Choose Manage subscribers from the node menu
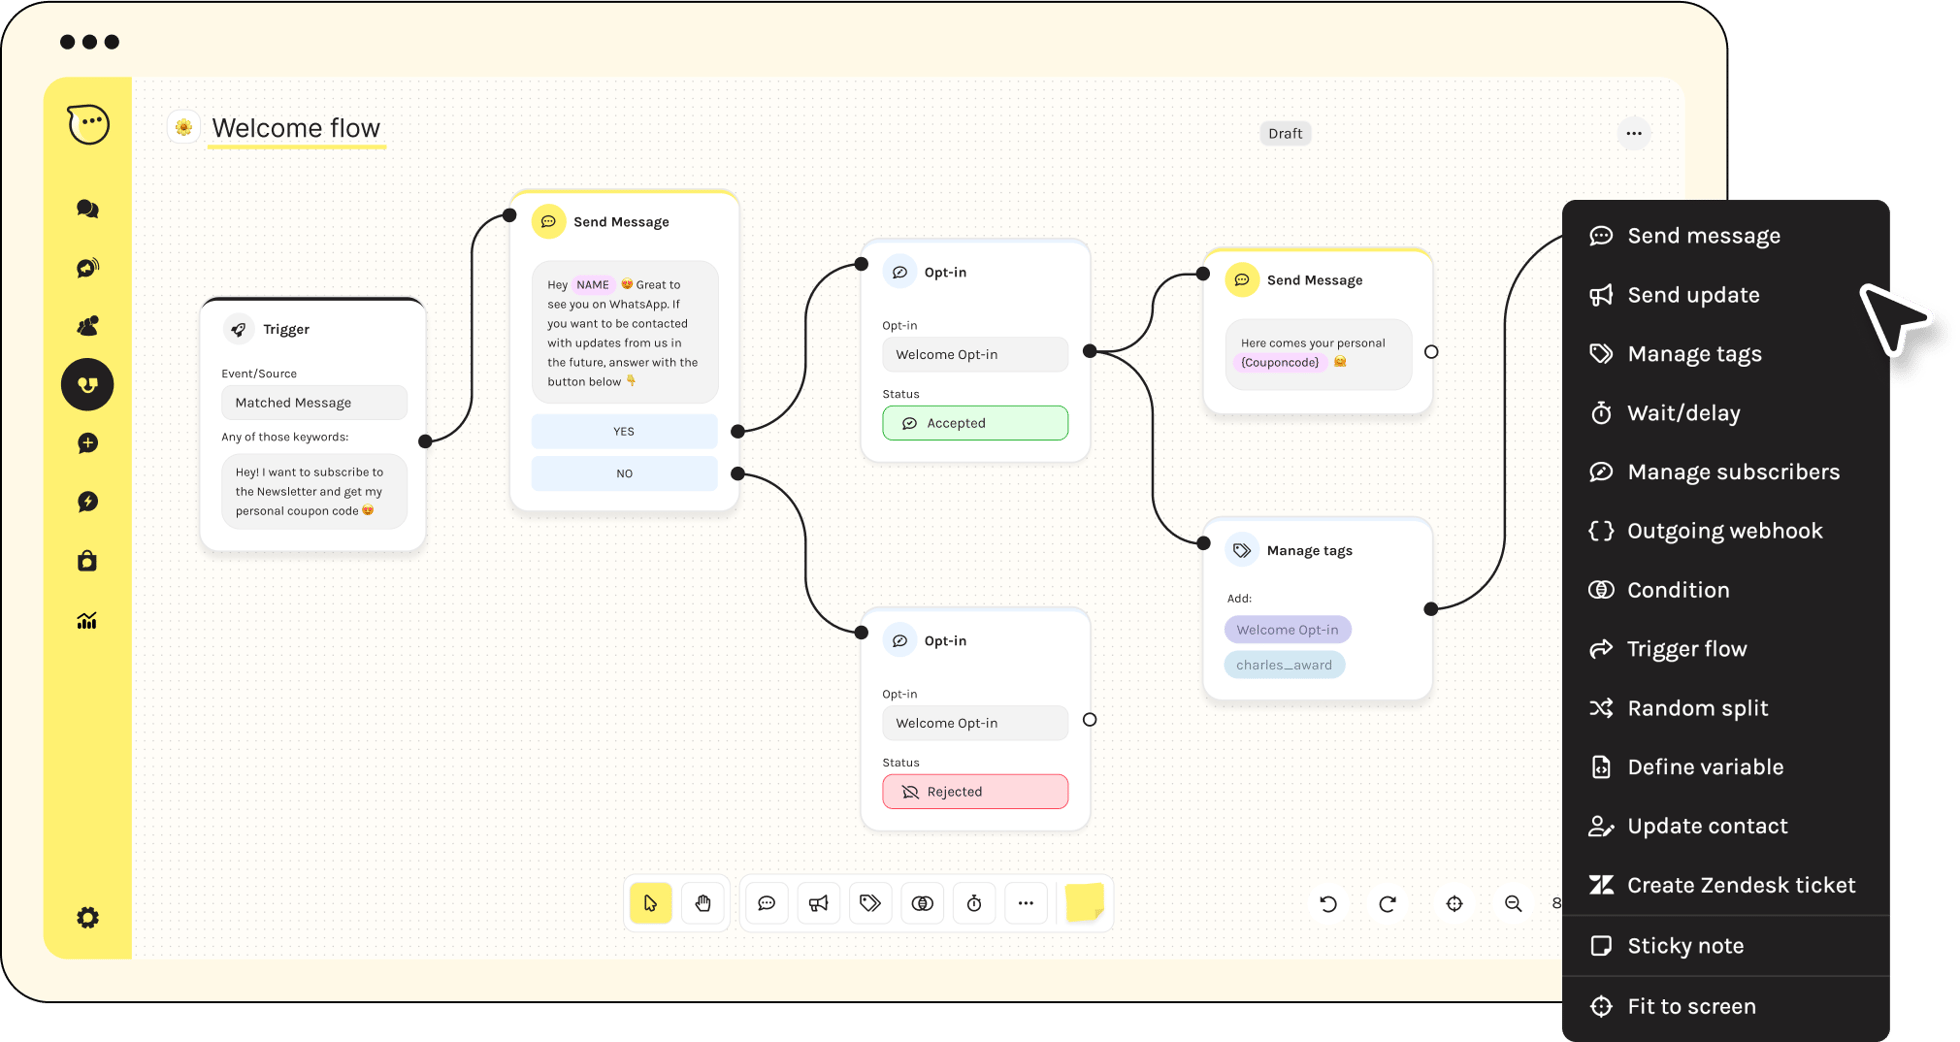 coord(1725,472)
